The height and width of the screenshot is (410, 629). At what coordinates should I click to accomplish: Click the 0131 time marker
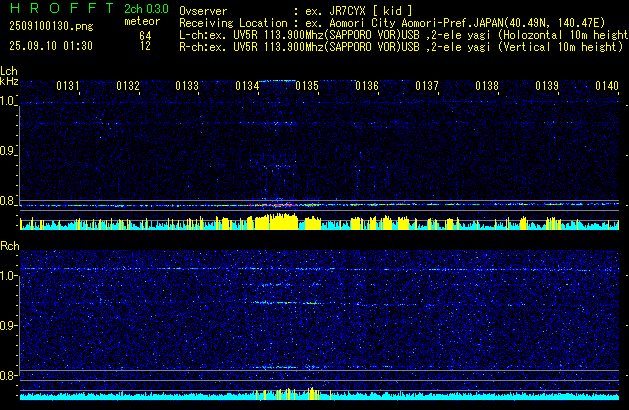pos(67,86)
